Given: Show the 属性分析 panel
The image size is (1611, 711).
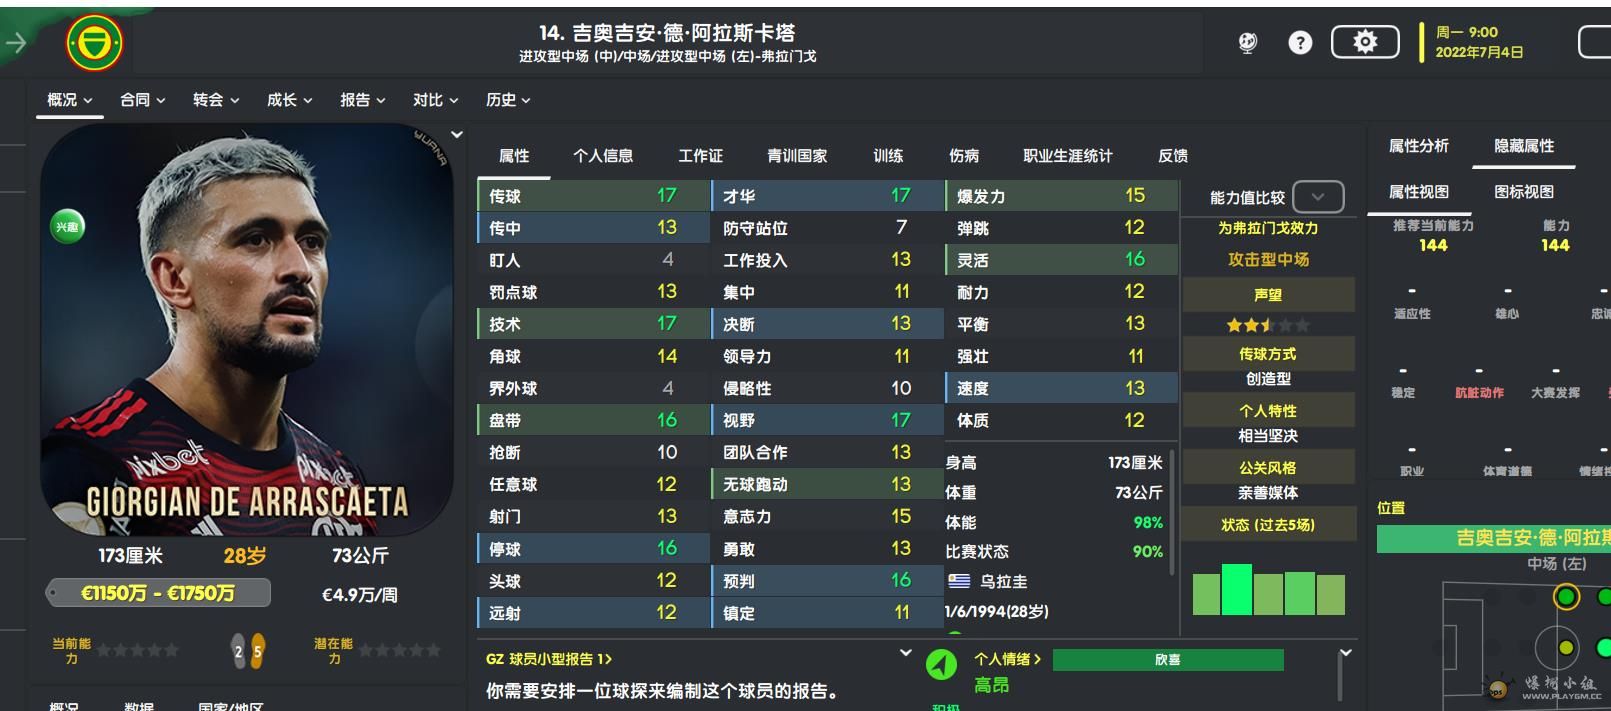Looking at the screenshot, I should coord(1418,146).
